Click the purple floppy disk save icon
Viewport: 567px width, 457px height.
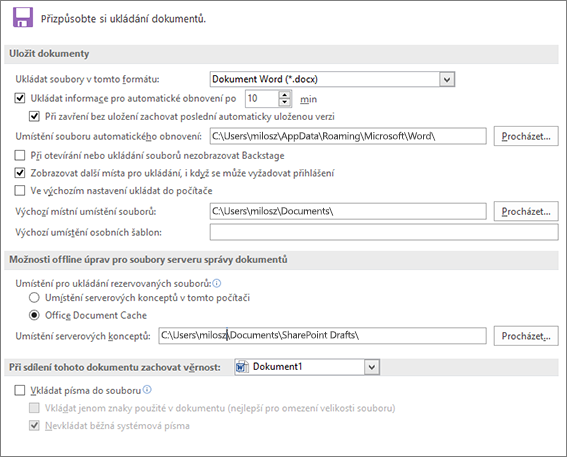pos(23,17)
